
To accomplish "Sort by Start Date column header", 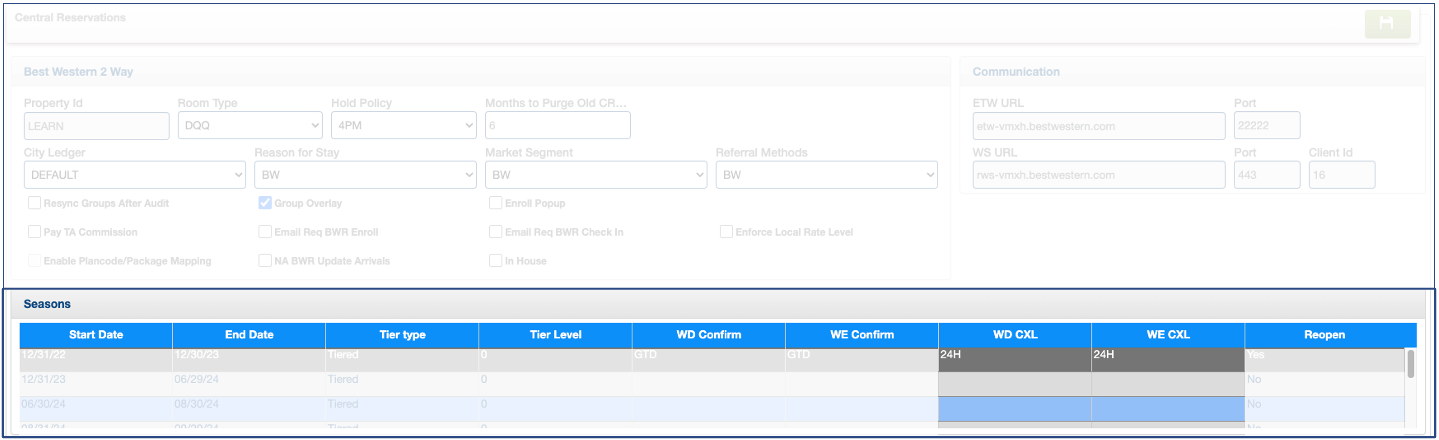I will pyautogui.click(x=96, y=335).
